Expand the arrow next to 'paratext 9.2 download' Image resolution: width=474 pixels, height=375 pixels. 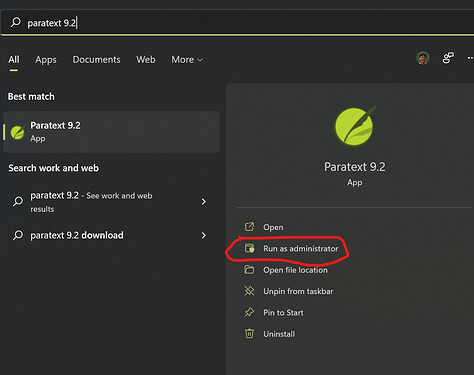coord(204,235)
